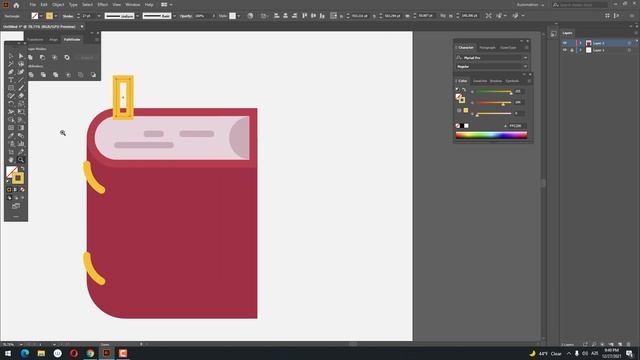Click Minus Front shape mode in Pathfinder

tap(42, 58)
